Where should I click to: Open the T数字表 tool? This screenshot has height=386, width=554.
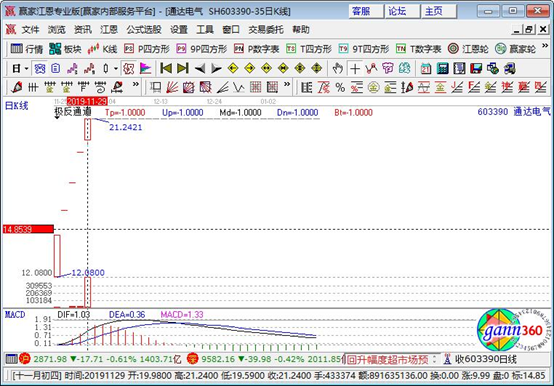[418, 49]
